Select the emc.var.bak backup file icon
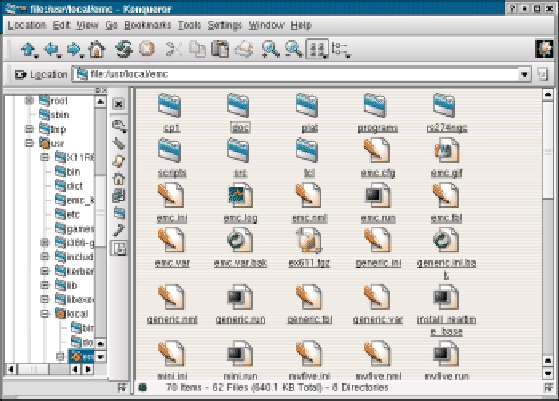 240,241
